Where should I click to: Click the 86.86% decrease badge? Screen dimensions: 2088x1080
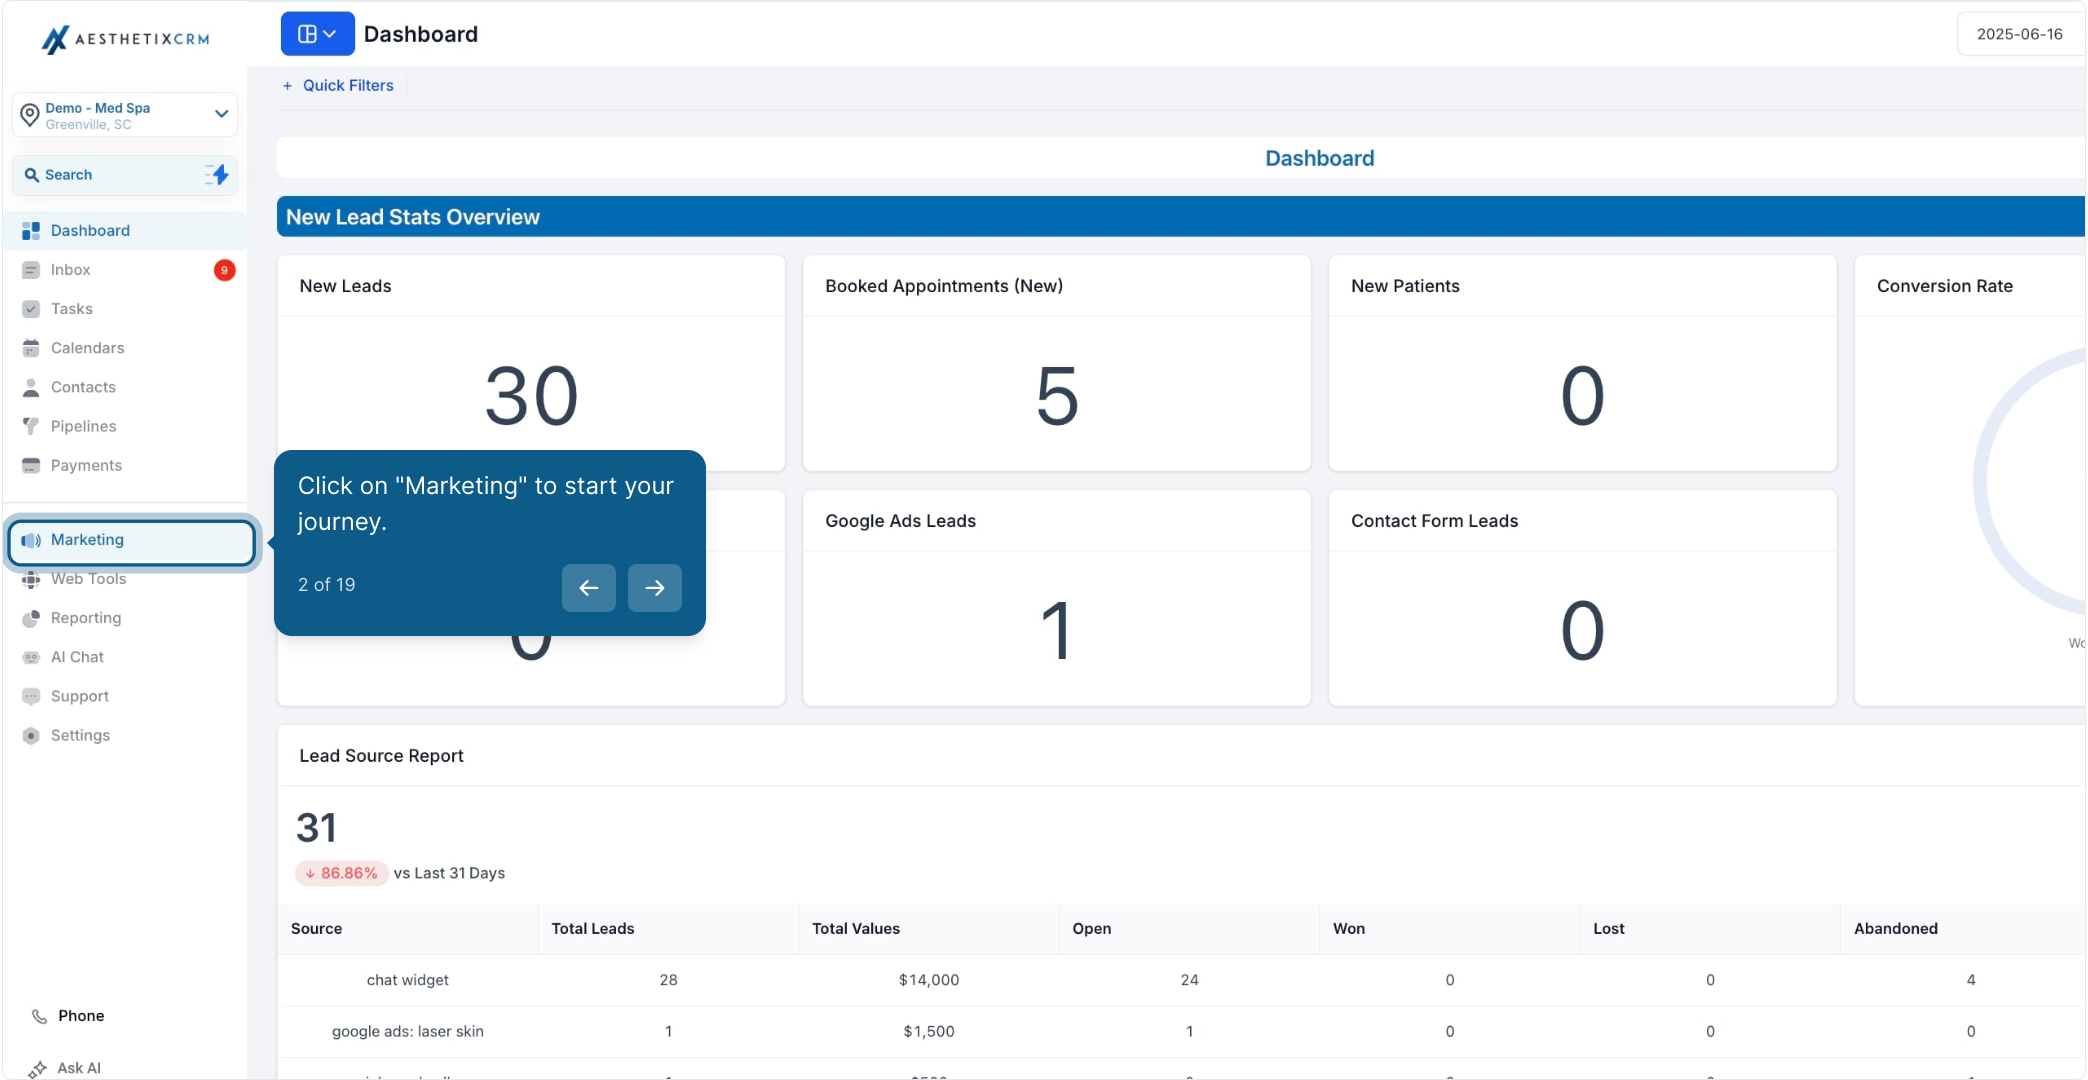(x=341, y=874)
